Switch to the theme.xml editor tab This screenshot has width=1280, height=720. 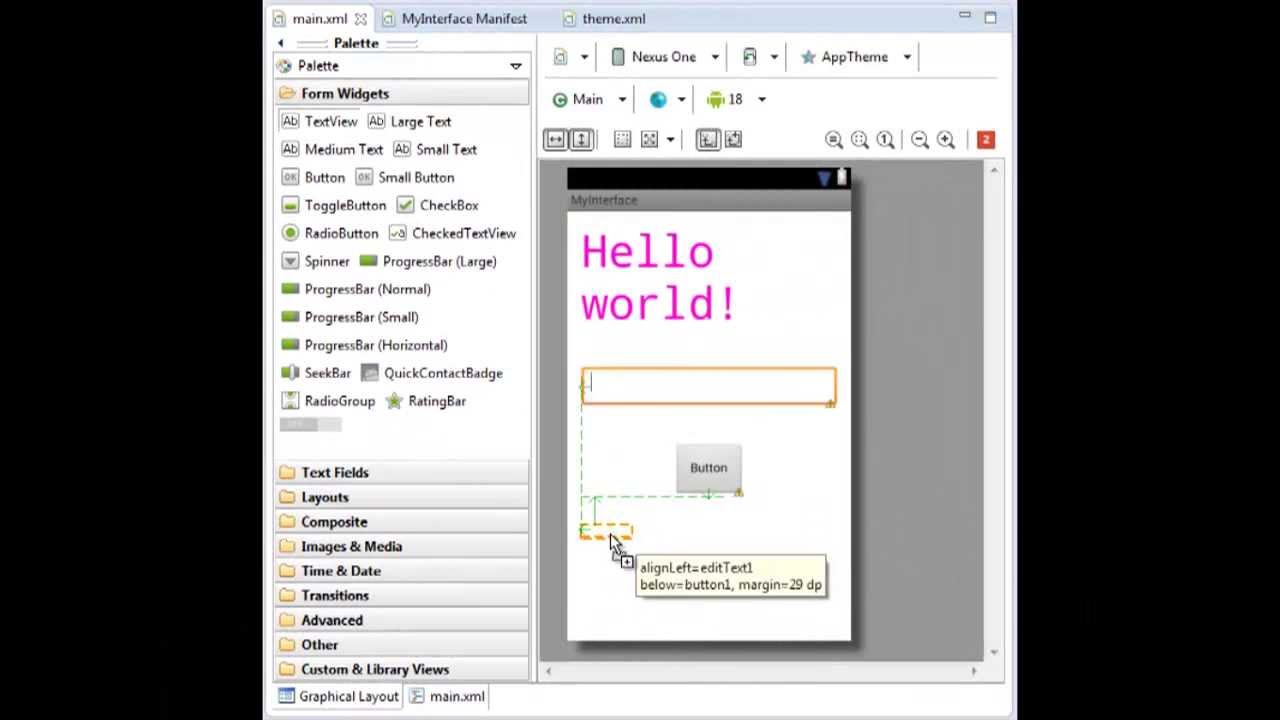pos(605,19)
